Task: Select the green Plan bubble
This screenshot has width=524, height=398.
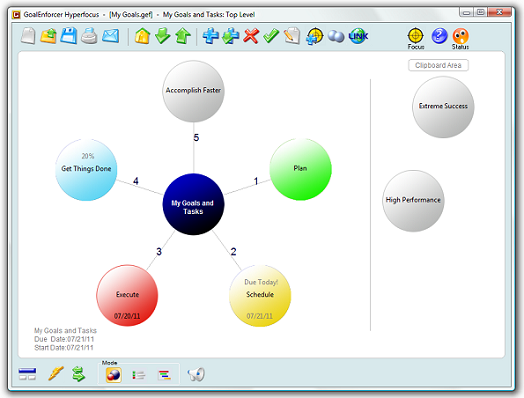Action: tap(300, 169)
